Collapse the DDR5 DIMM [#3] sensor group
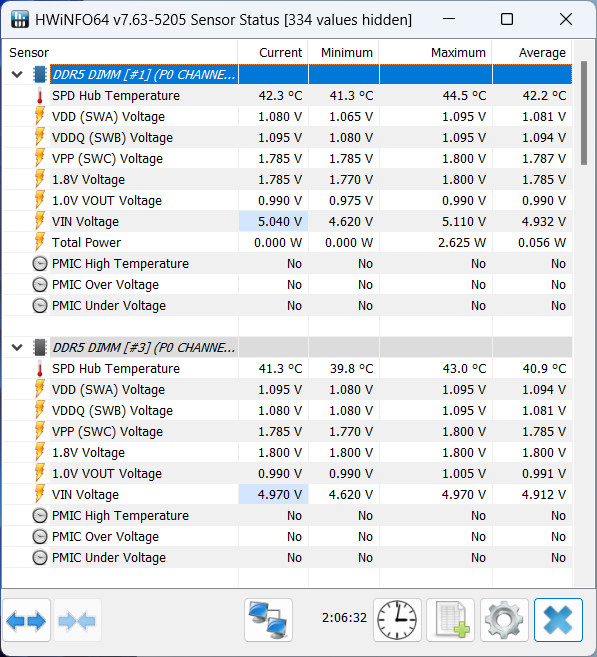Screen dimensions: 597x657 click(x=17, y=347)
